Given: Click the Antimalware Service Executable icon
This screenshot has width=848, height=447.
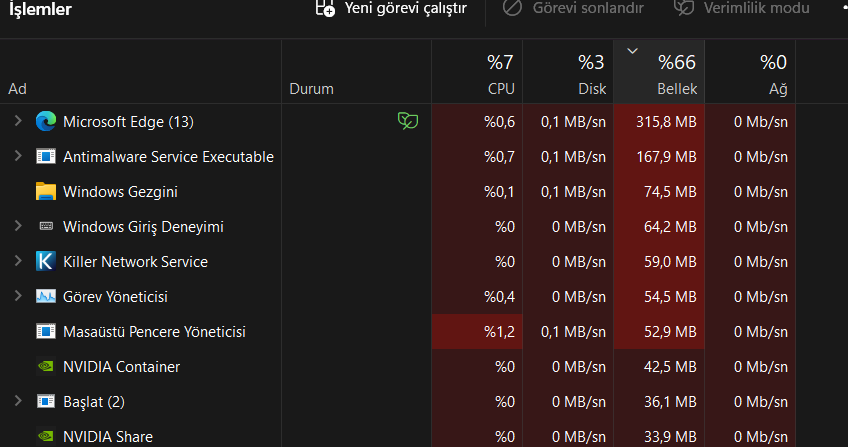Looking at the screenshot, I should tap(46, 157).
